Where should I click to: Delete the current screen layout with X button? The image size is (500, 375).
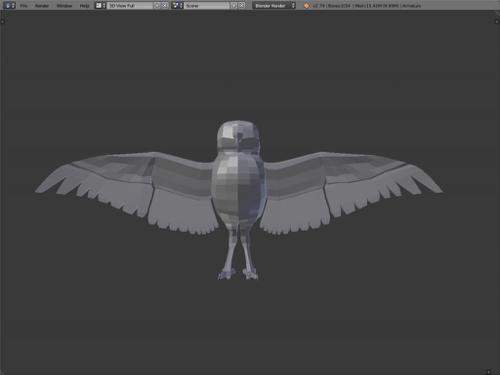164,6
